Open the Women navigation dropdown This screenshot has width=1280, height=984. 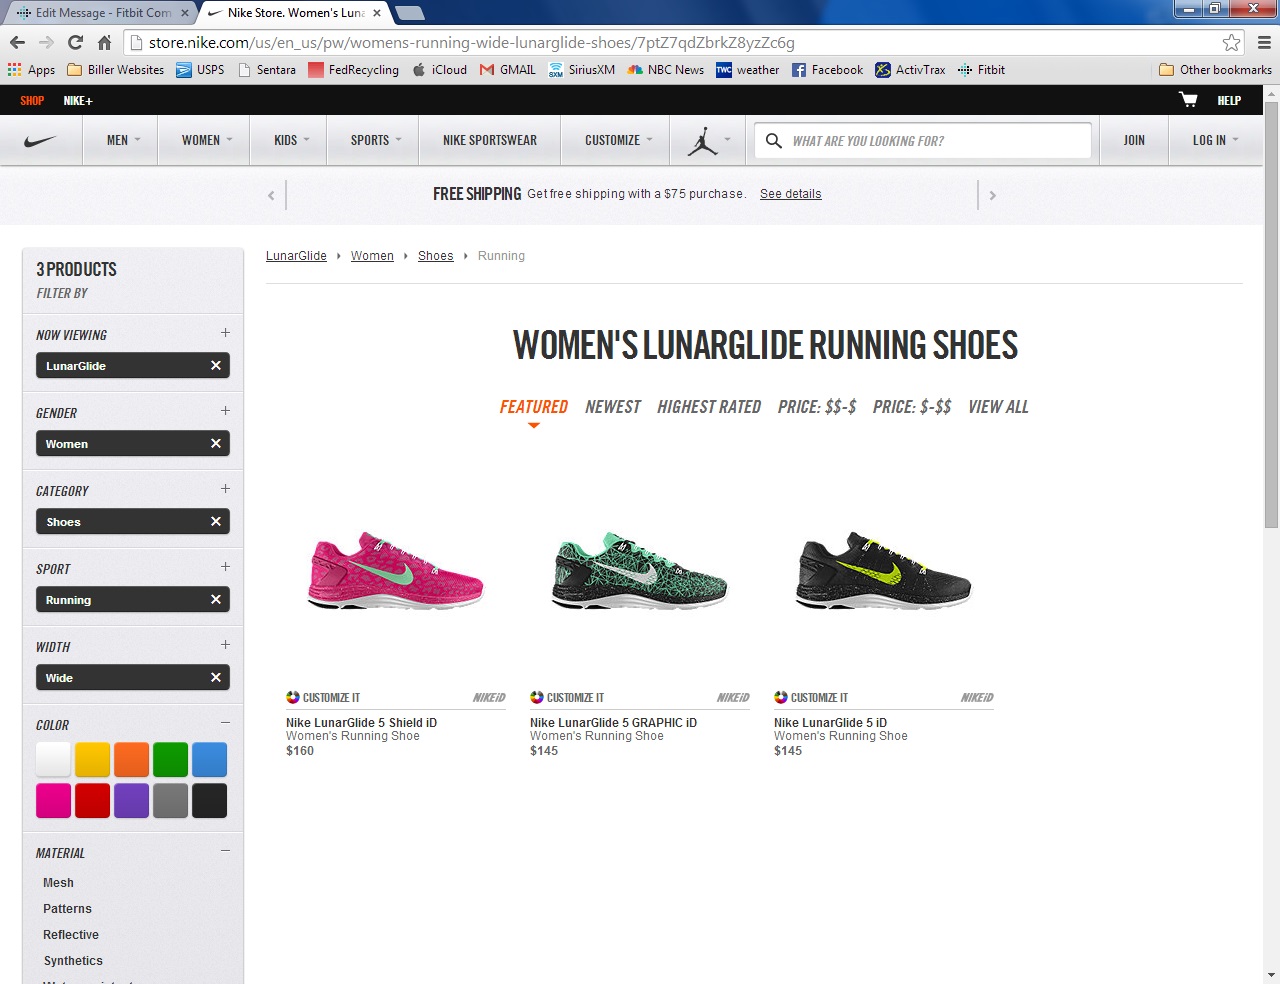pos(206,141)
